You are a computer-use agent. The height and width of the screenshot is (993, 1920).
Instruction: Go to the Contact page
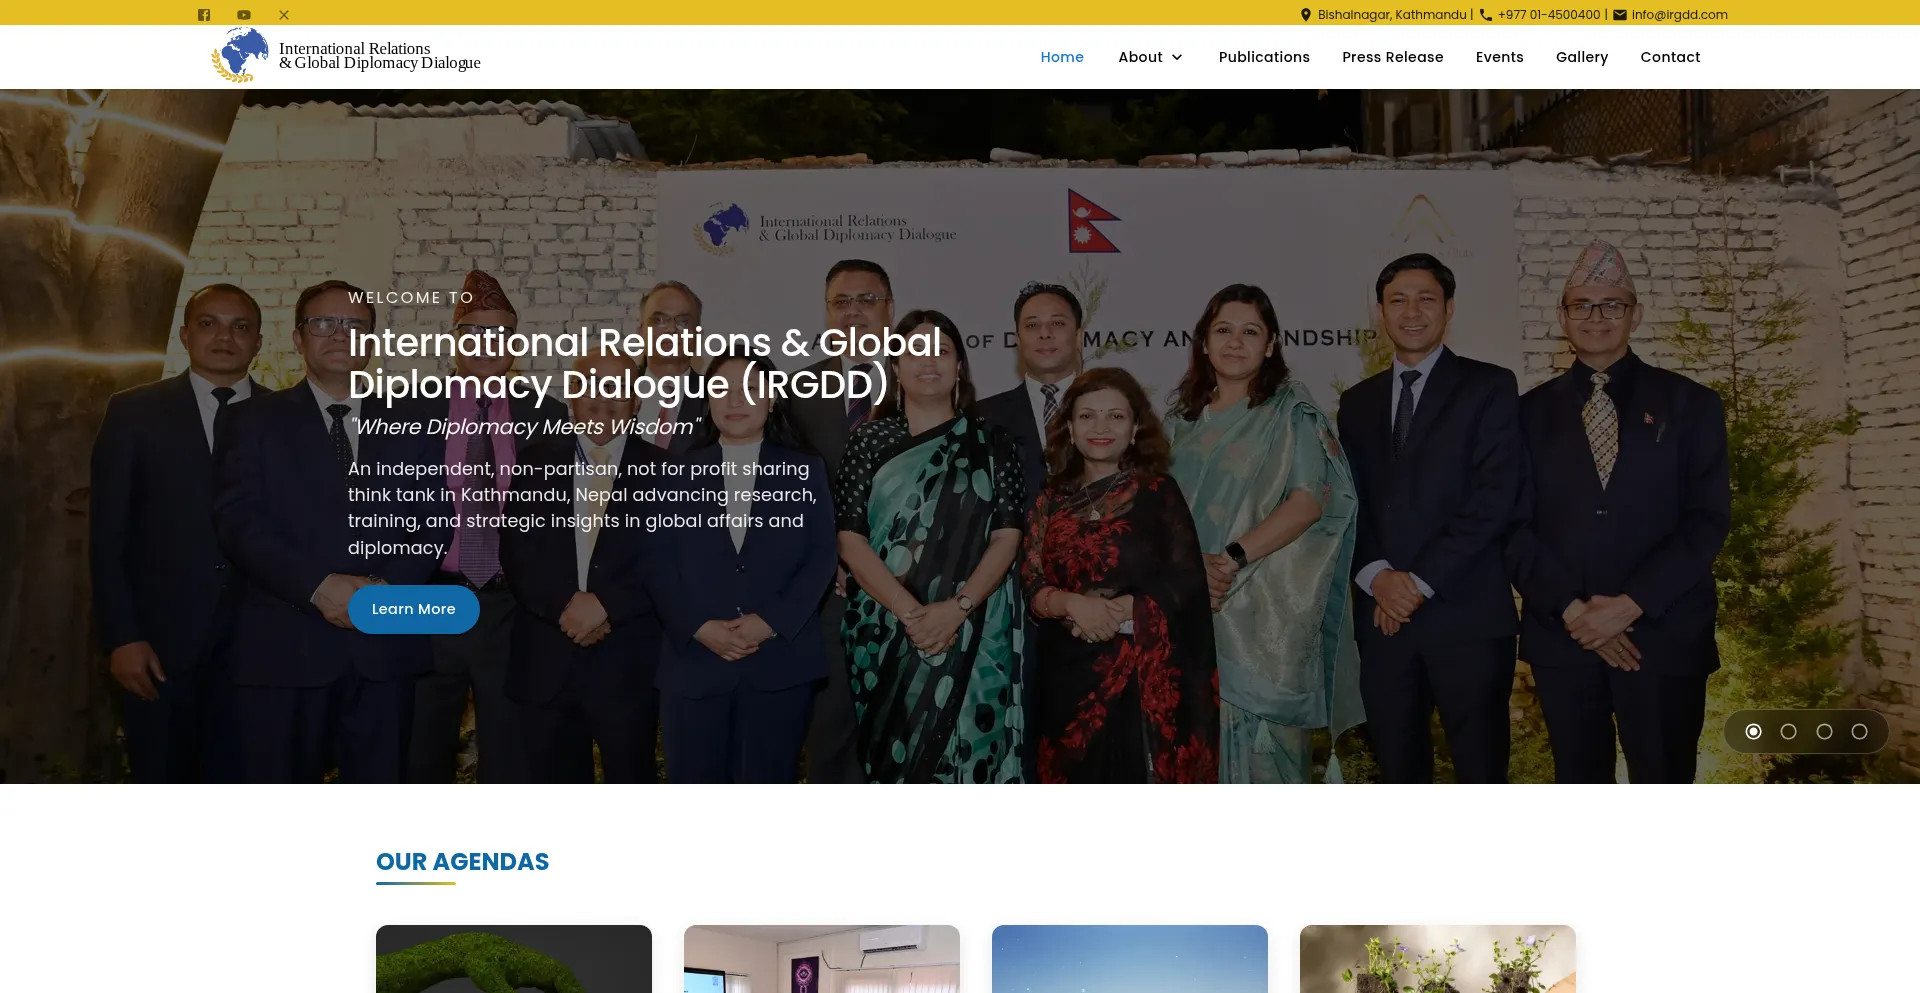click(1670, 57)
